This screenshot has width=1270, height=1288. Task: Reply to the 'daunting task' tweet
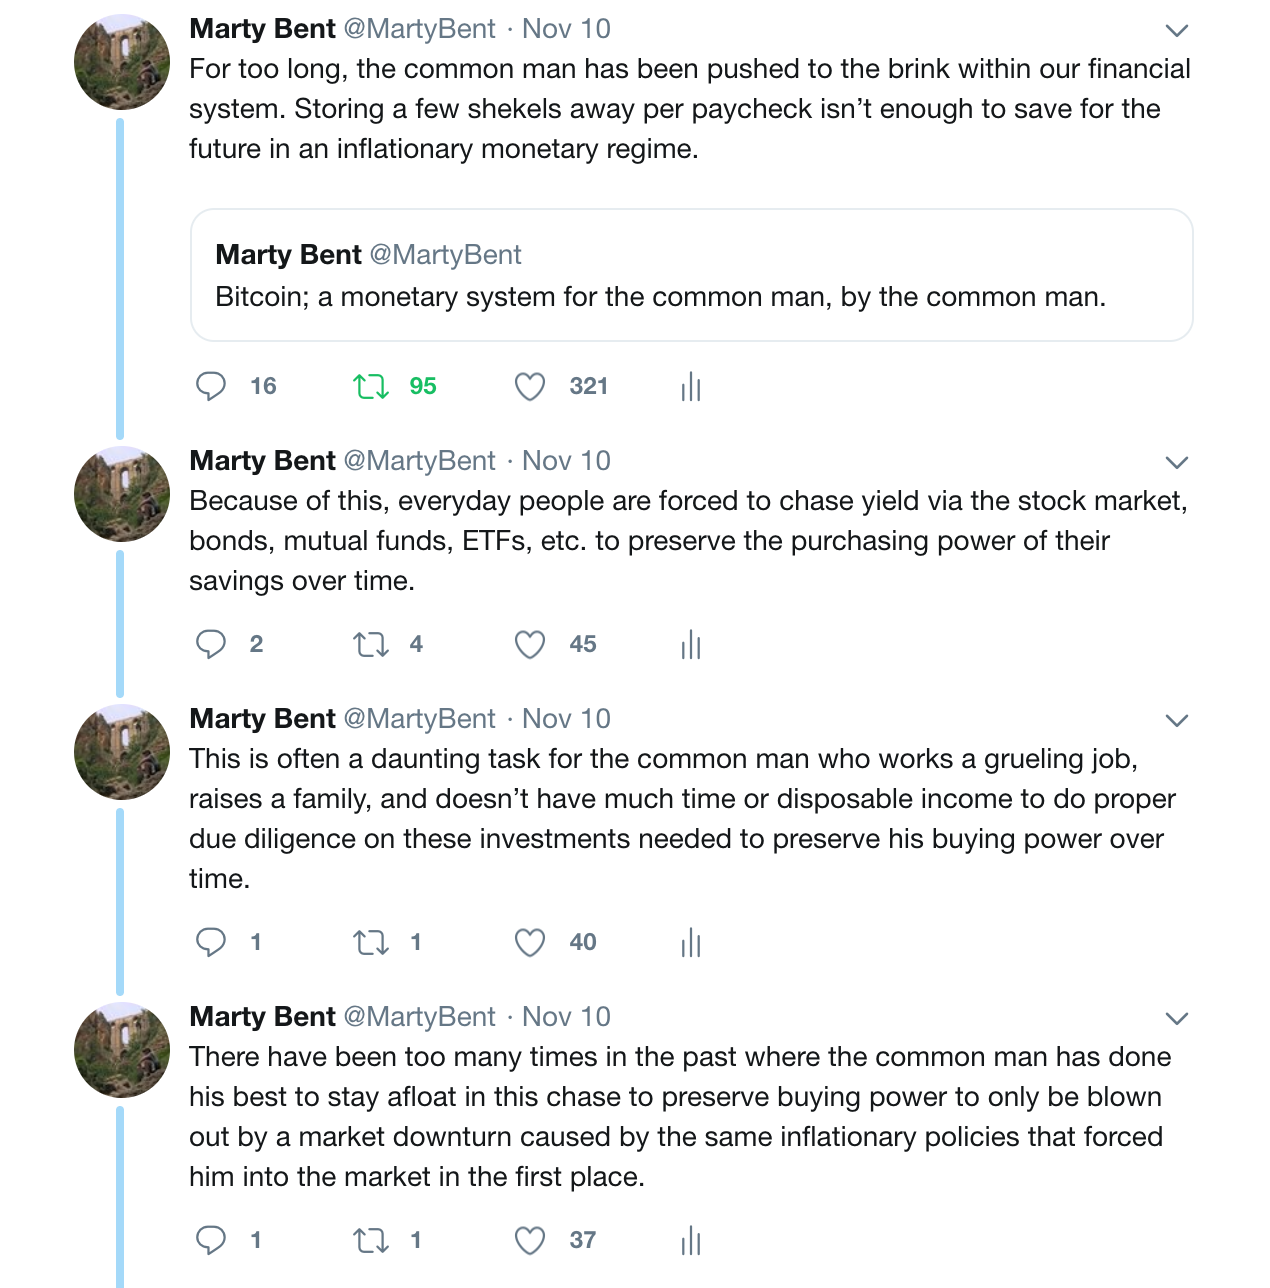coord(210,942)
